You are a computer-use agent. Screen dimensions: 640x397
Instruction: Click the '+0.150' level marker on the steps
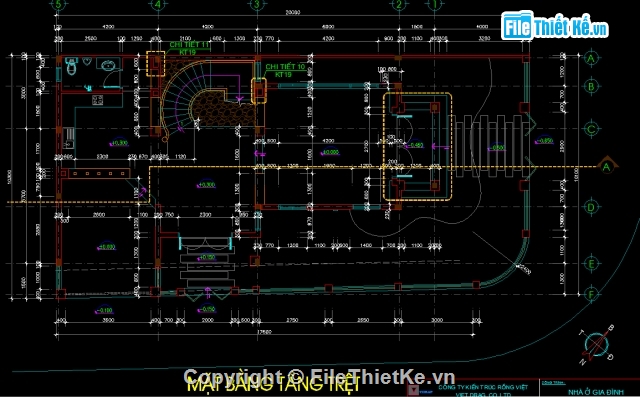pos(206,257)
